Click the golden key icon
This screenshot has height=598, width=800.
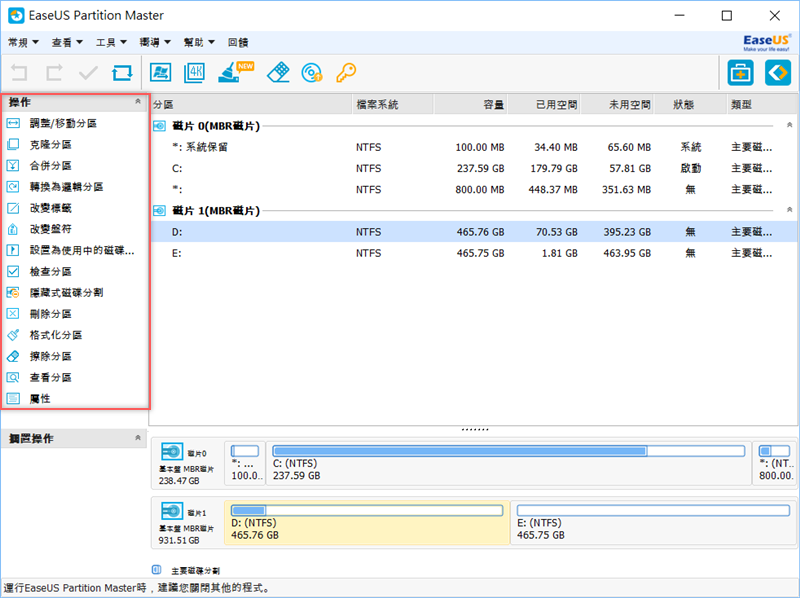[346, 72]
